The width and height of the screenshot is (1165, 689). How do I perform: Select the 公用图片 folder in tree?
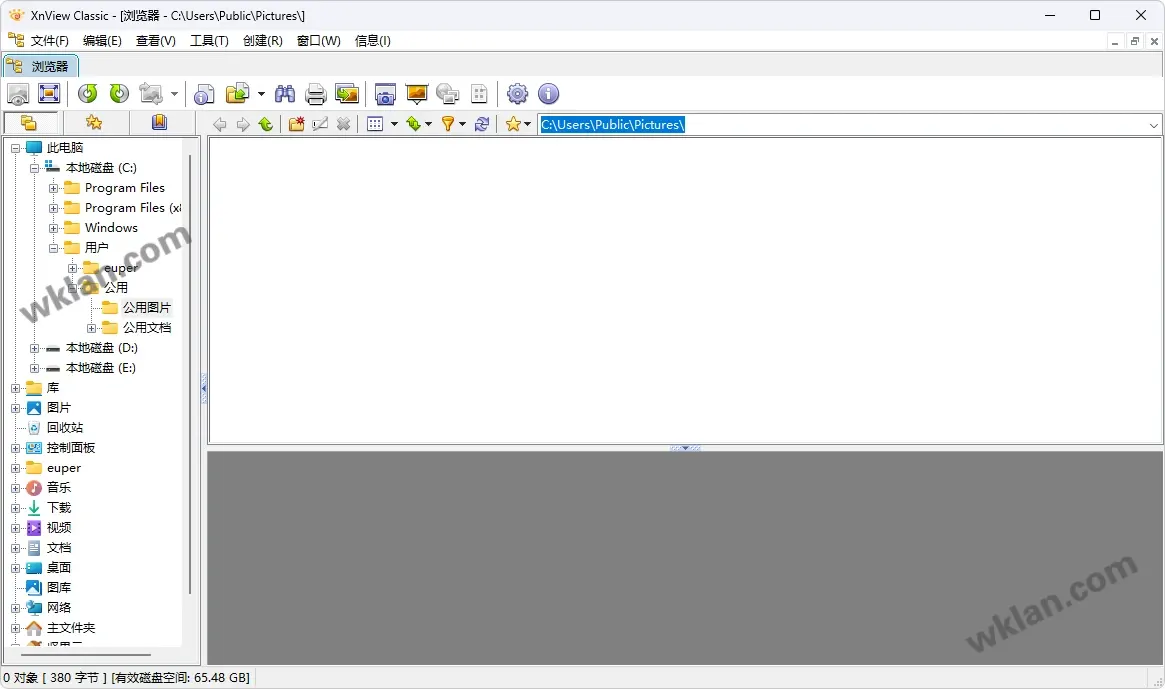pyautogui.click(x=147, y=308)
